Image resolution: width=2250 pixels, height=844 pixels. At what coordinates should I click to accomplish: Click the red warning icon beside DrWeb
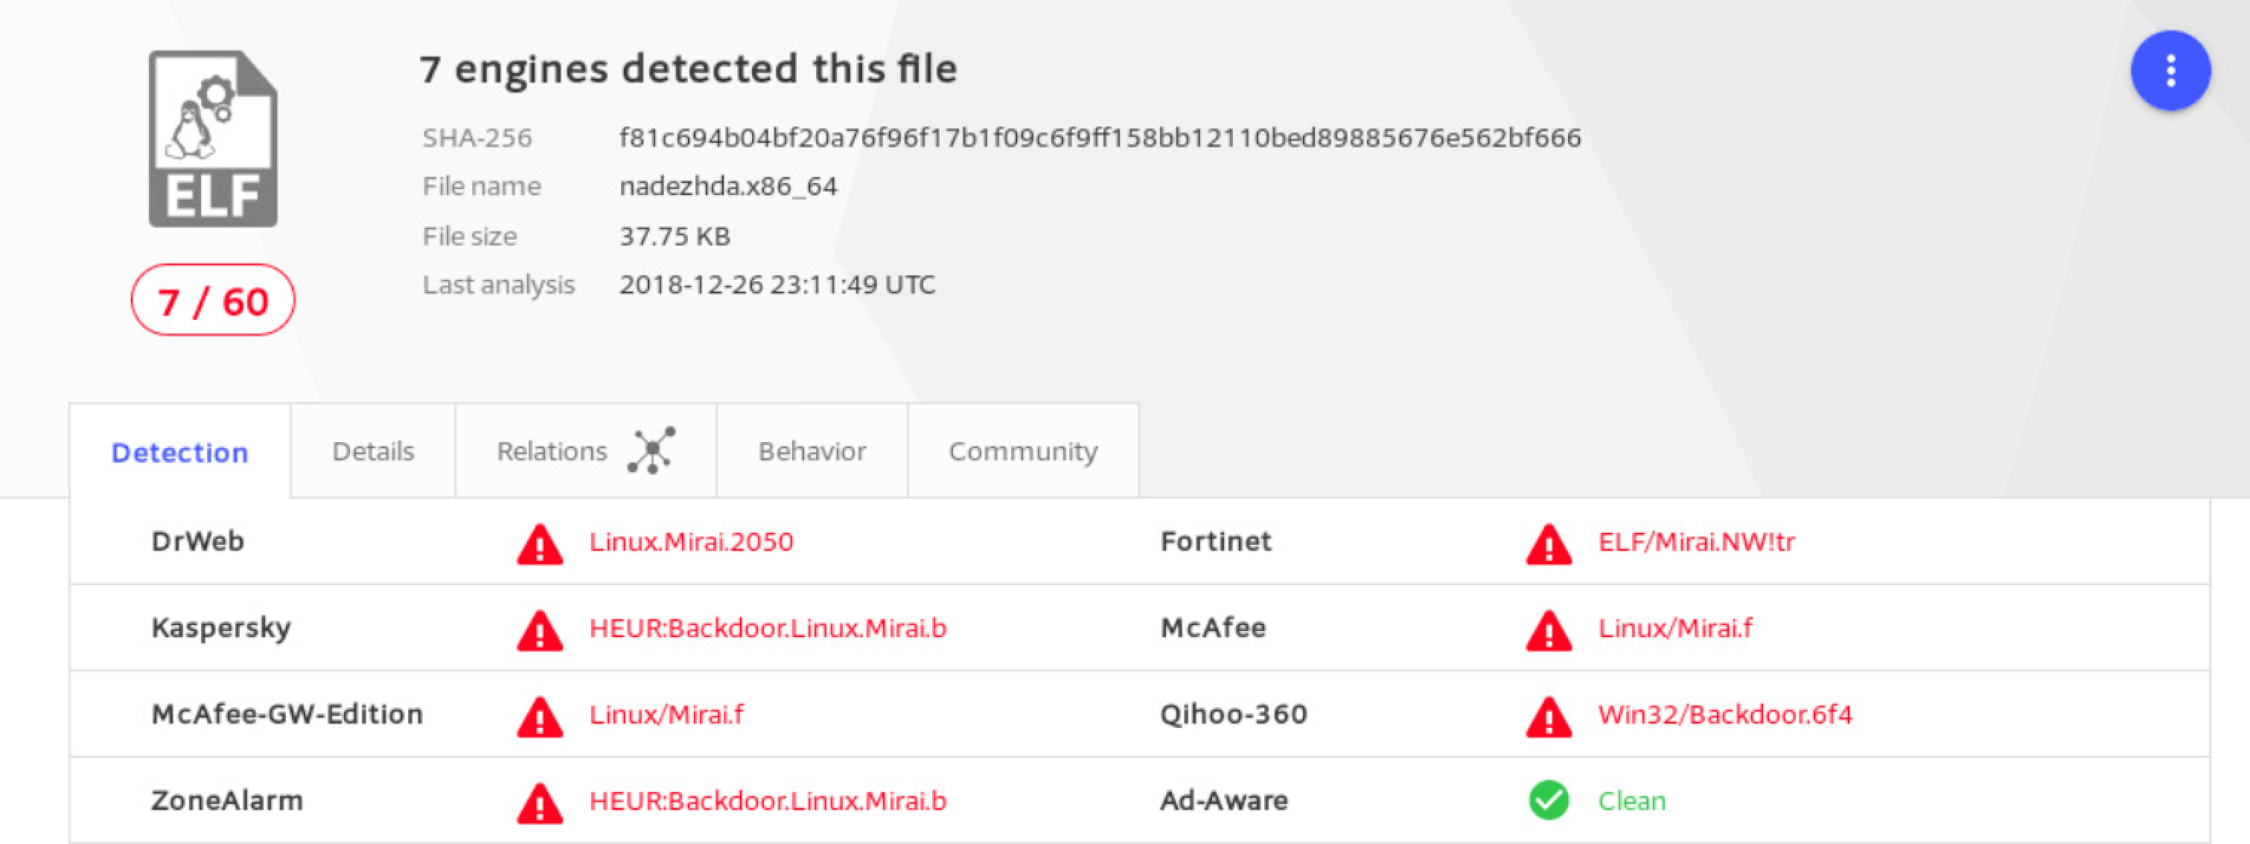[539, 541]
